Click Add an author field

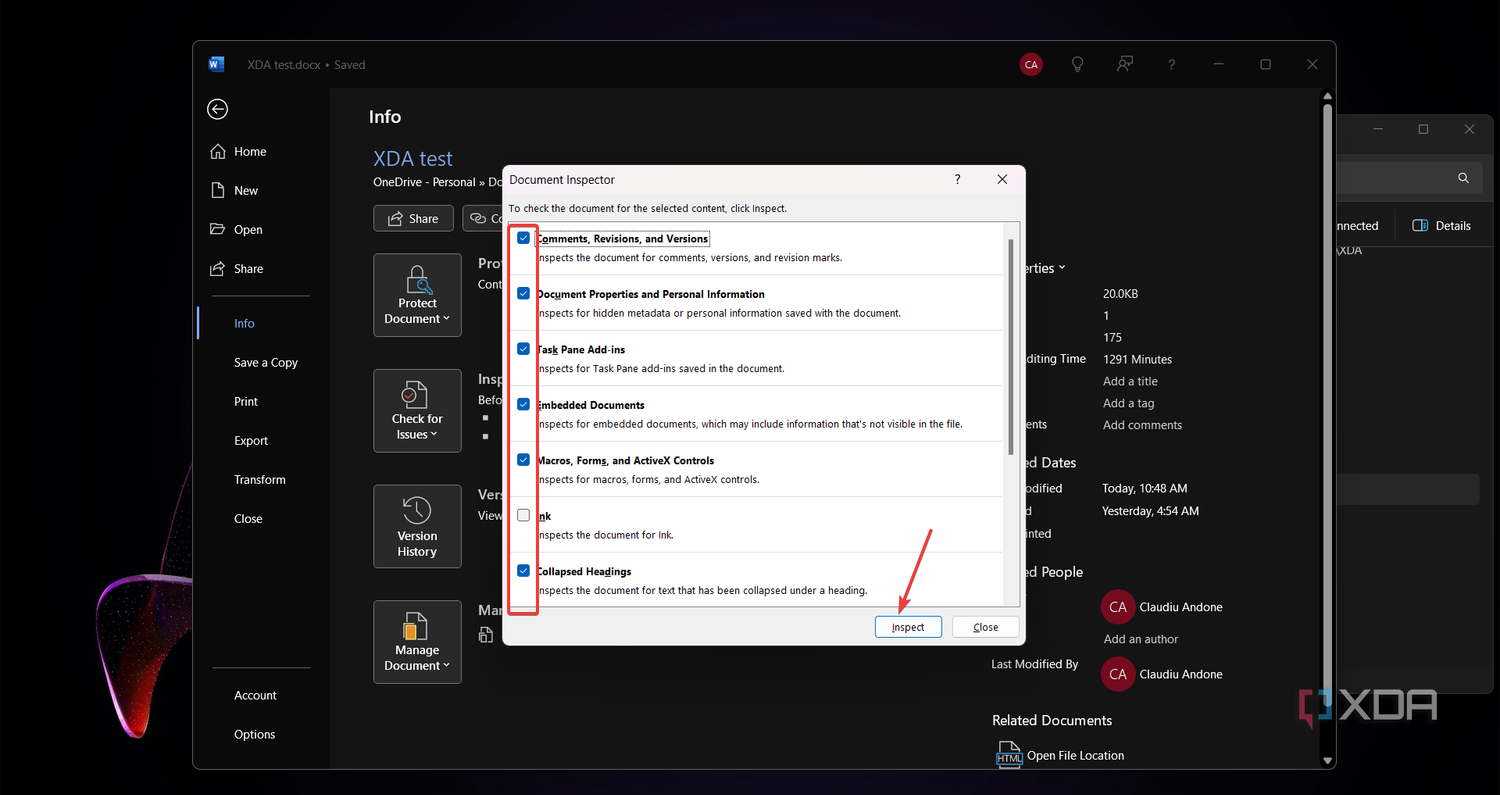coord(1141,639)
